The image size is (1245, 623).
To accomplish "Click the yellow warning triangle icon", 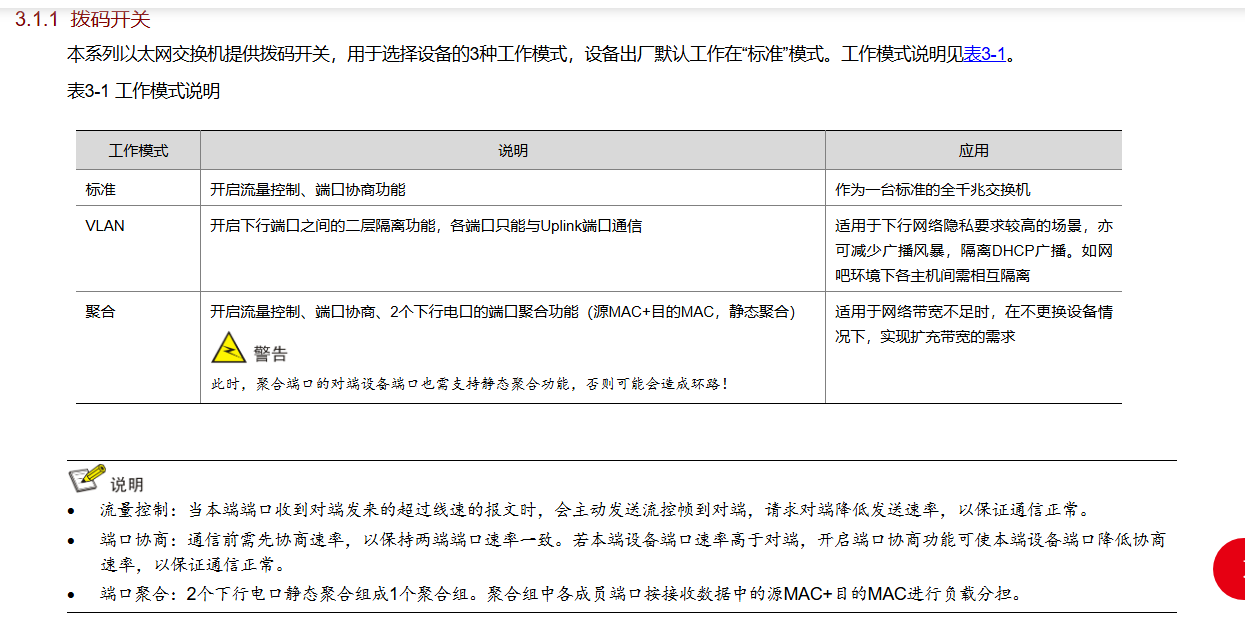I will point(228,348).
